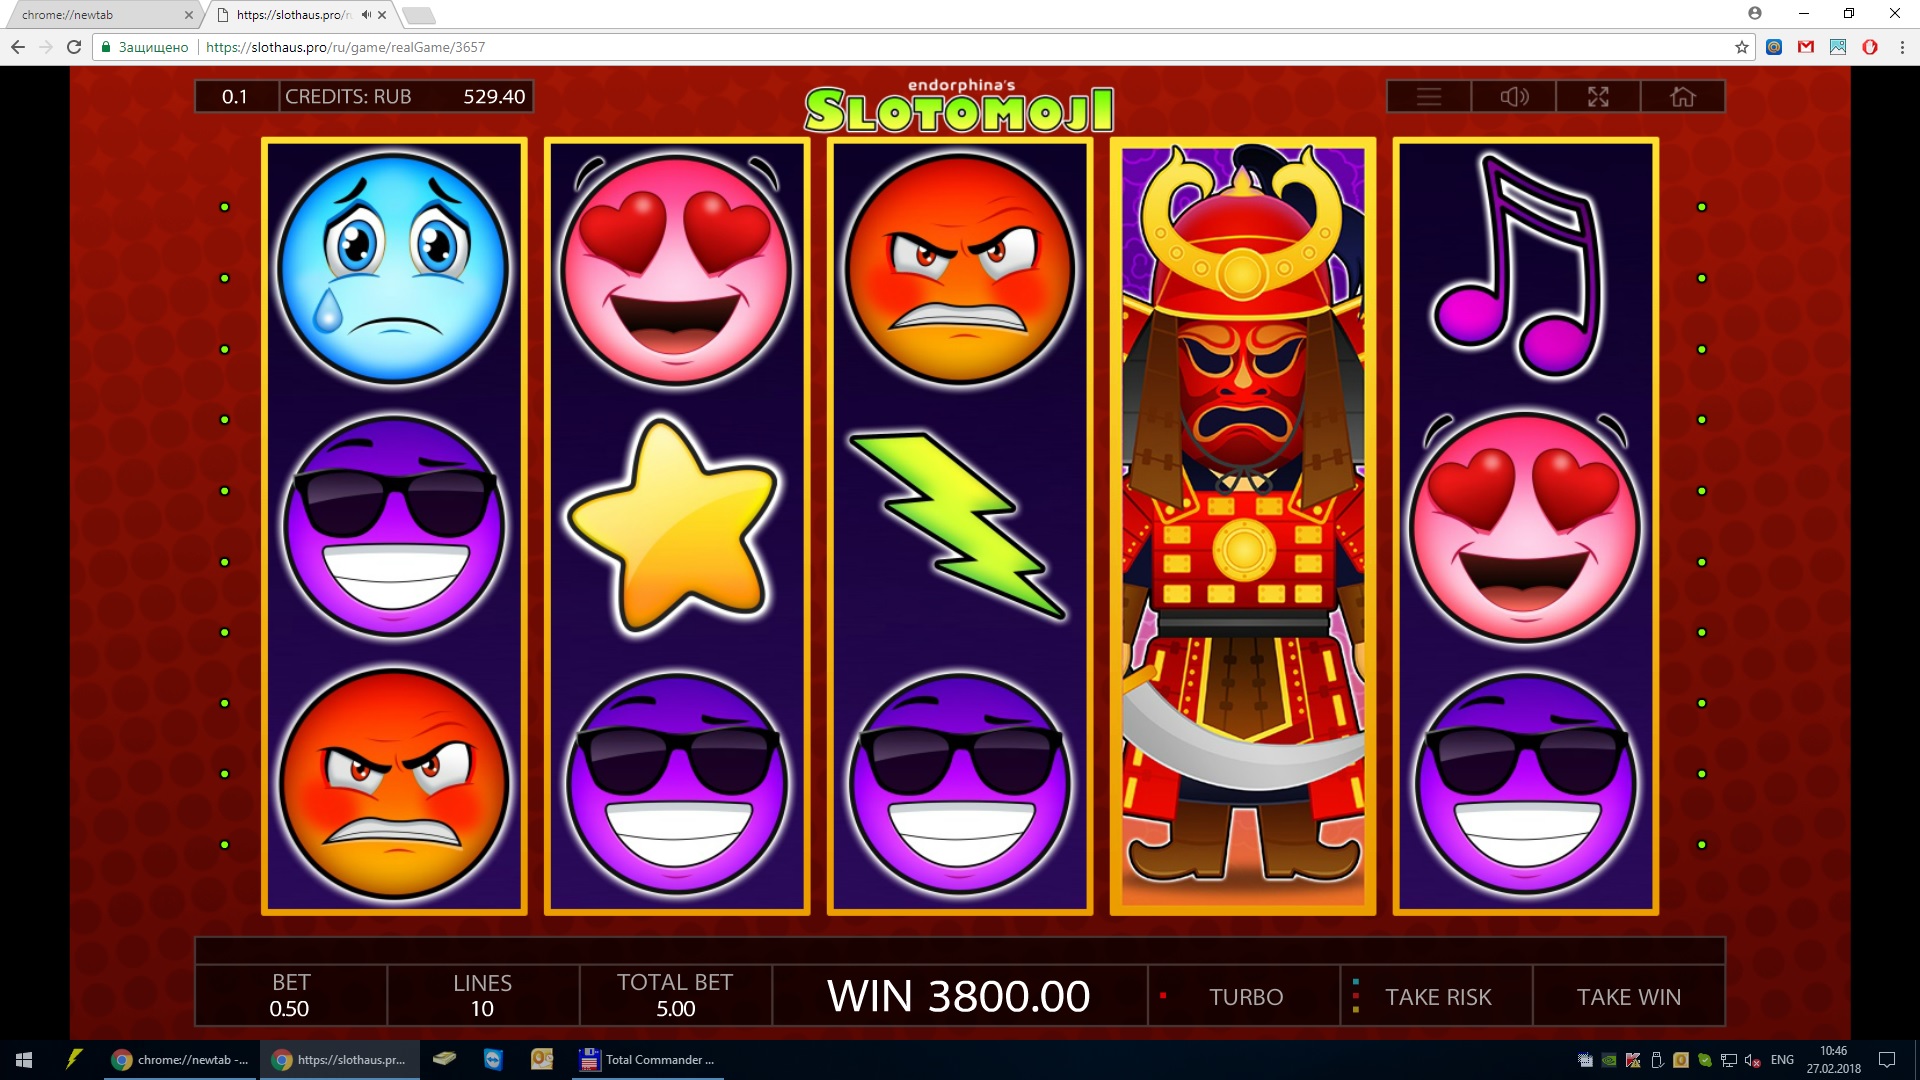Click TAKE RISK button
This screenshot has width=1920, height=1080.
click(1437, 997)
